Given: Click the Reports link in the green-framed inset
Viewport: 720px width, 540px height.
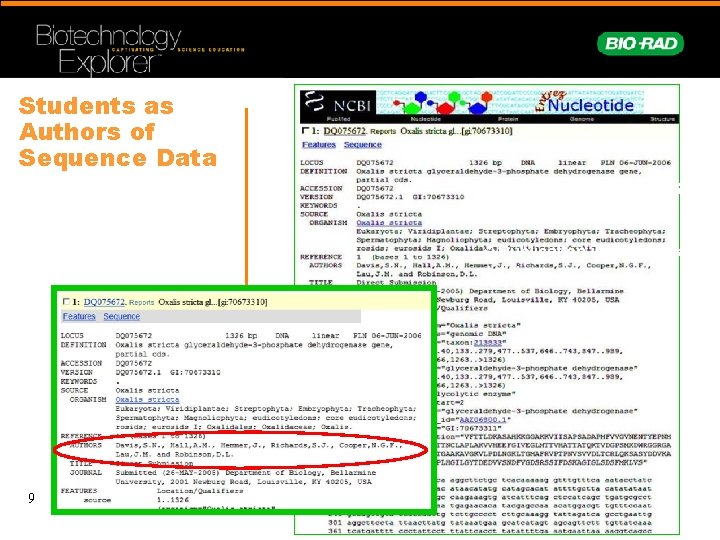Looking at the screenshot, I should (141, 302).
